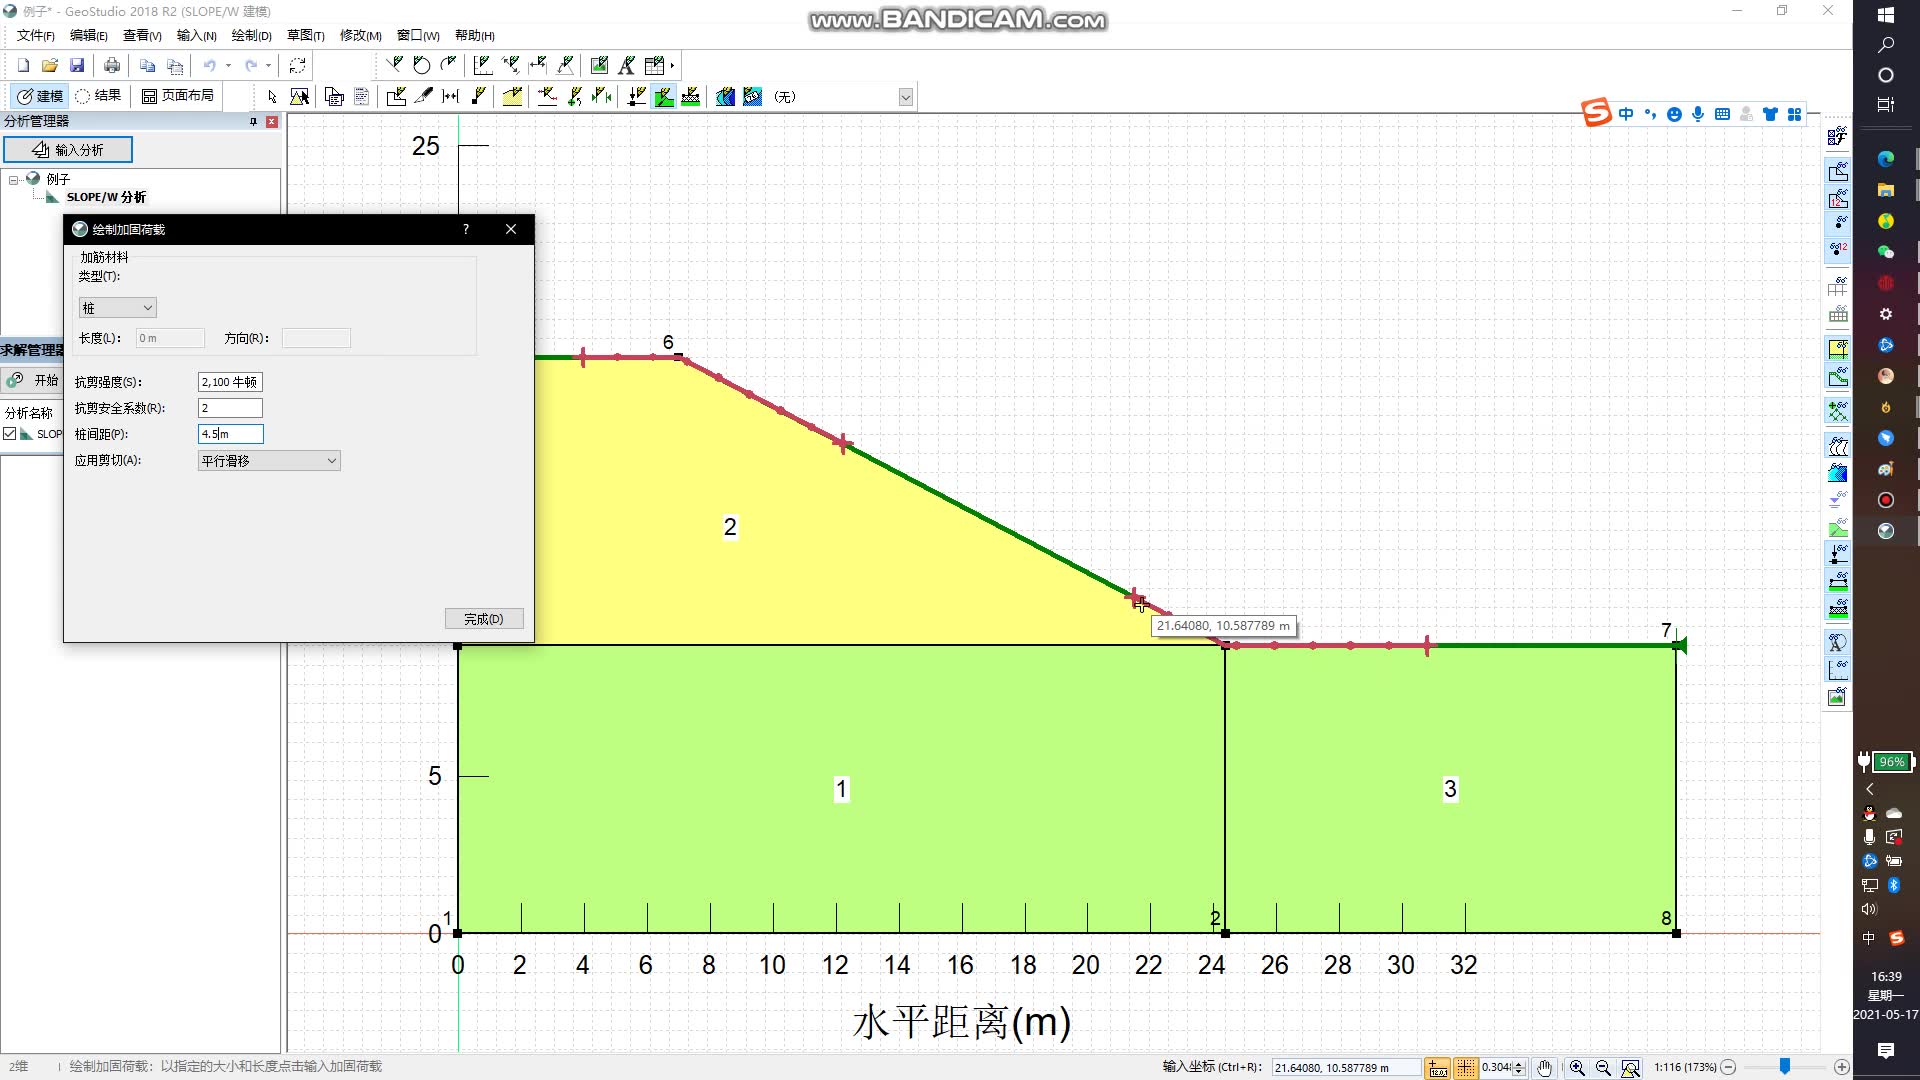This screenshot has height=1080, width=1920.
Task: Click the save file toolbar icon
Action: click(77, 66)
